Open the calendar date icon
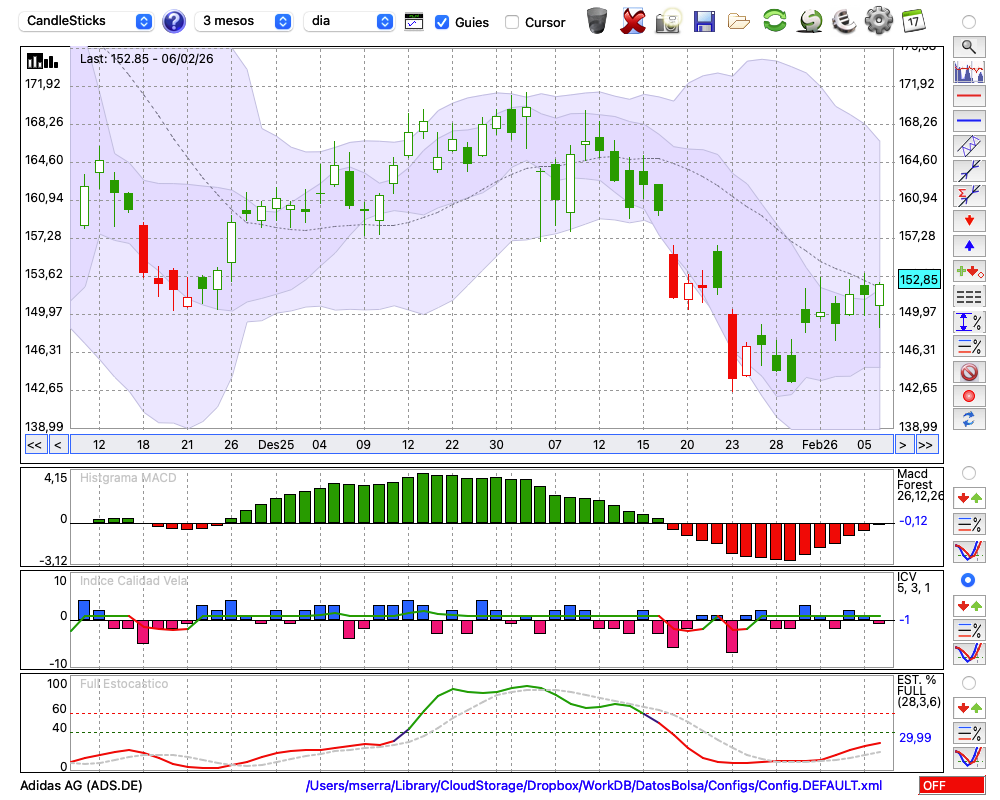The height and width of the screenshot is (800, 1000). pyautogui.click(x=913, y=21)
